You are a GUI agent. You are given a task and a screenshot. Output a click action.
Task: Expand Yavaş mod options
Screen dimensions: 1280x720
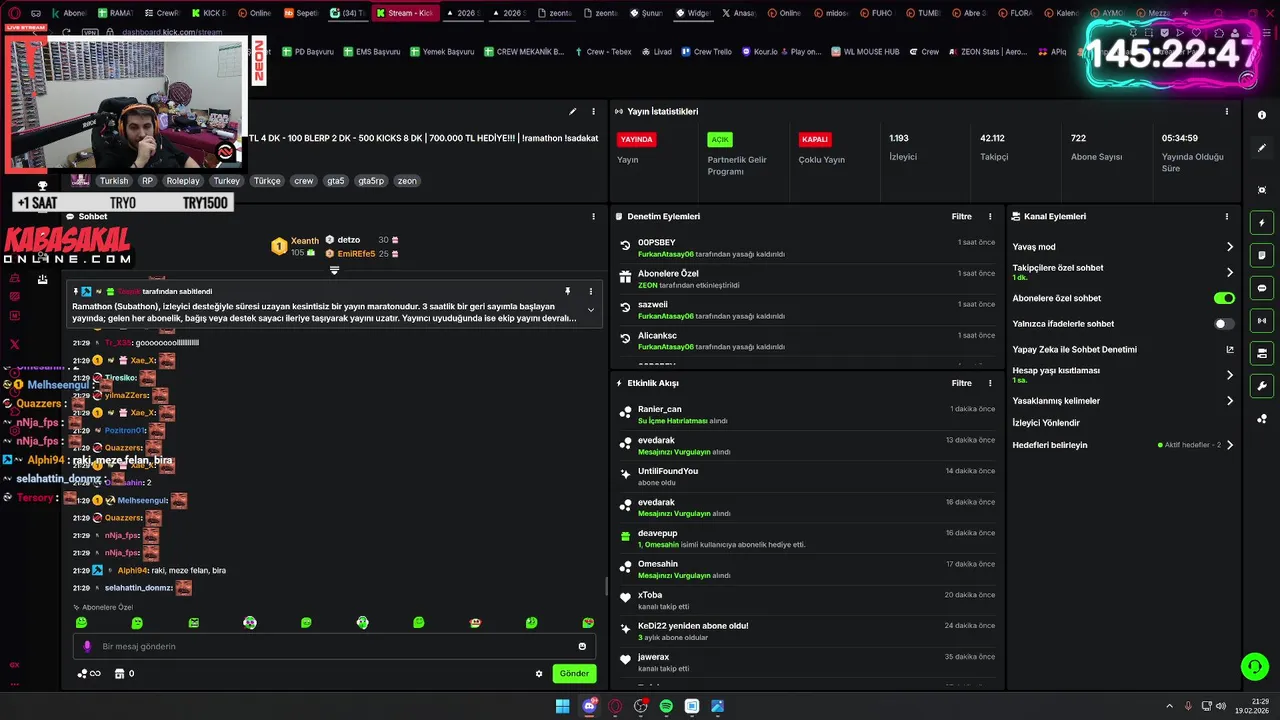coord(1230,247)
